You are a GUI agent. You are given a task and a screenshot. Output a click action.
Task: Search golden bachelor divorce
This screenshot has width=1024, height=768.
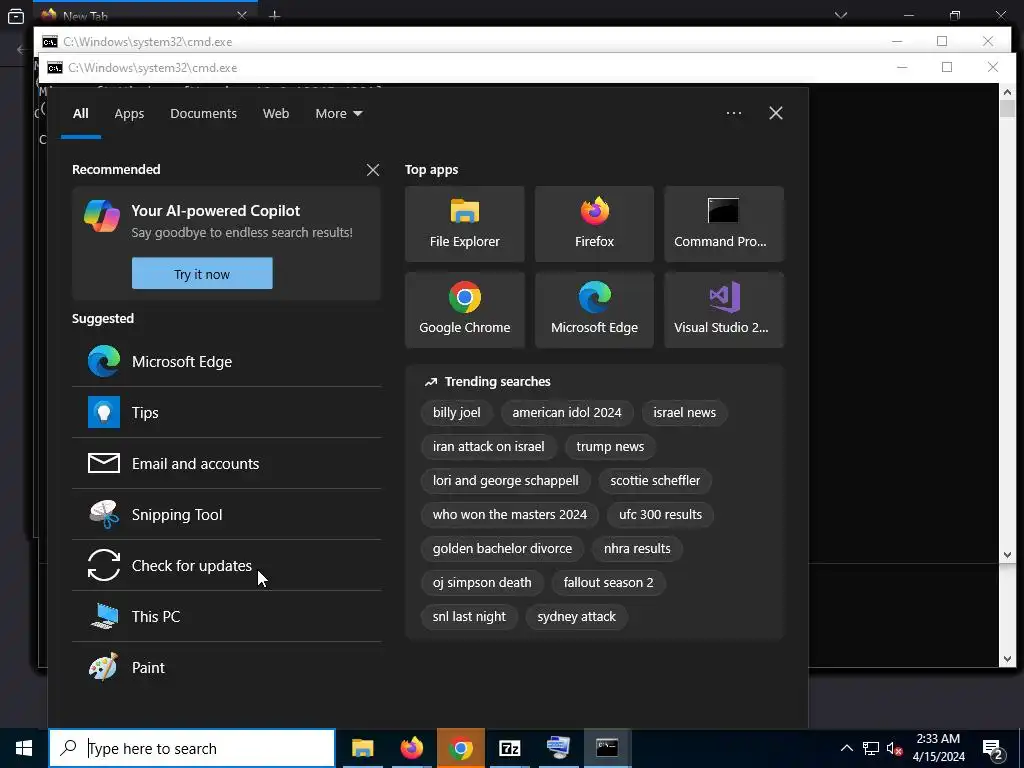click(x=502, y=549)
